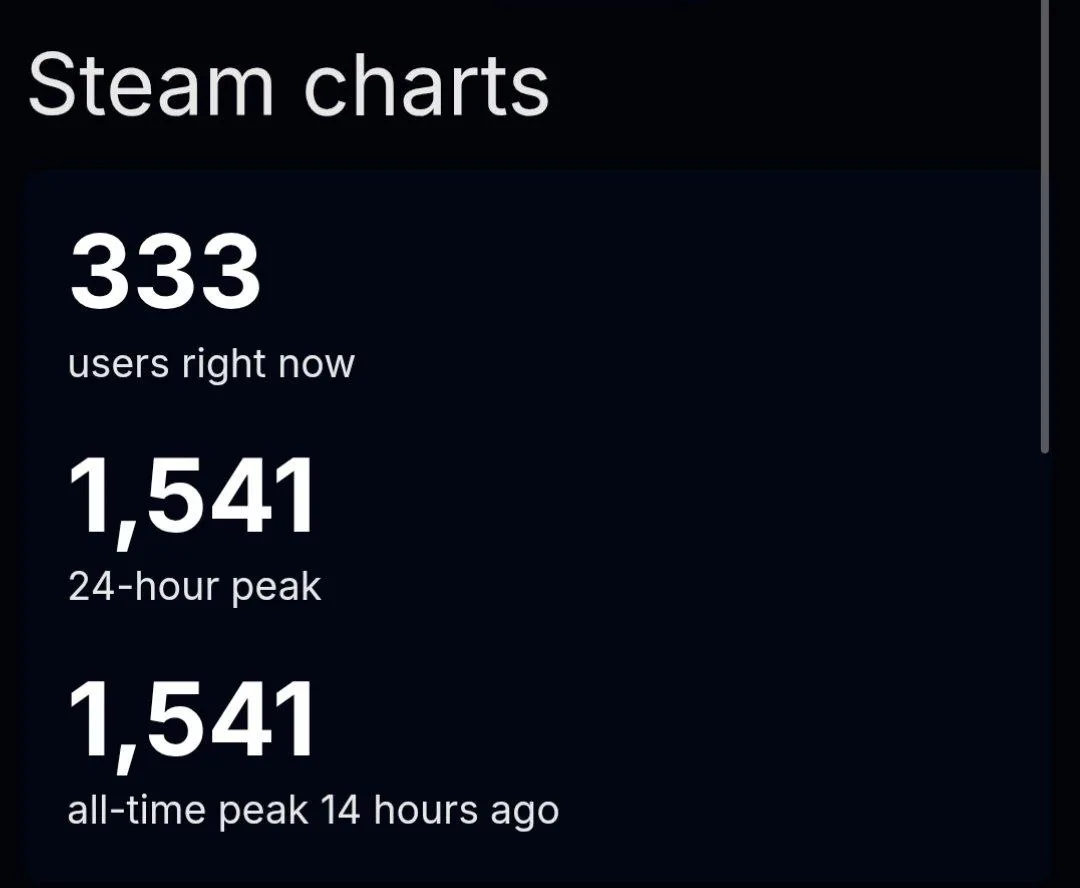Click the 24-hour peak label

(x=194, y=588)
